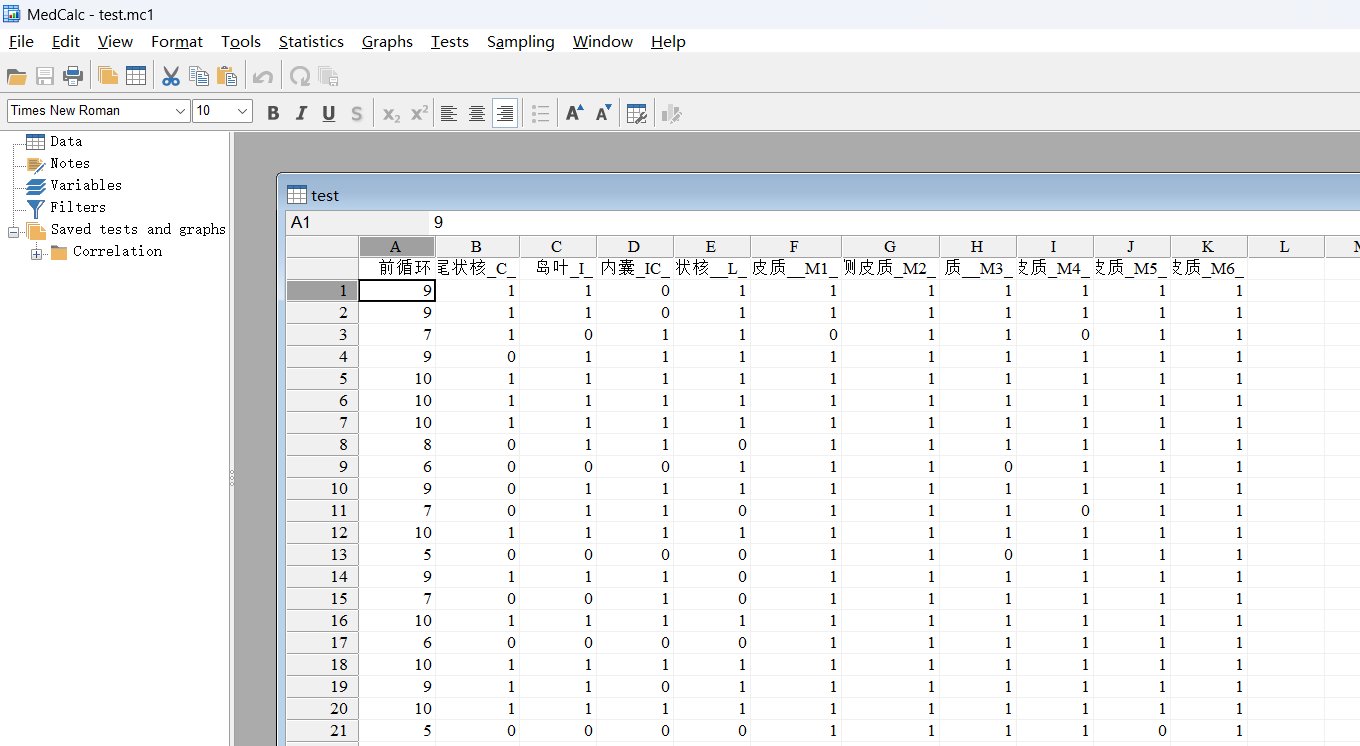This screenshot has width=1360, height=746.
Task: Open the Tests menu
Action: tap(450, 41)
